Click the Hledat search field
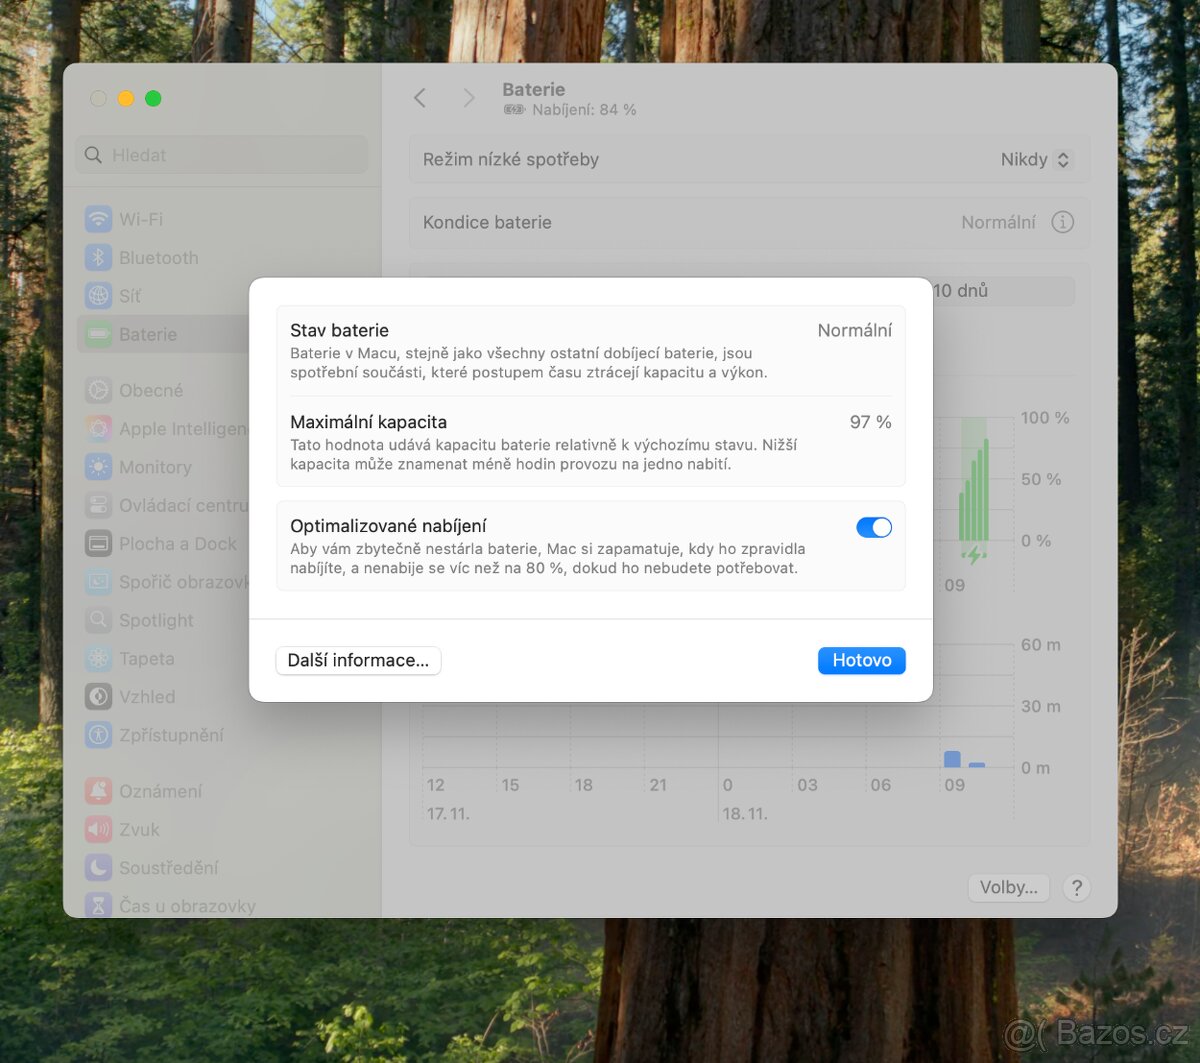 222,155
